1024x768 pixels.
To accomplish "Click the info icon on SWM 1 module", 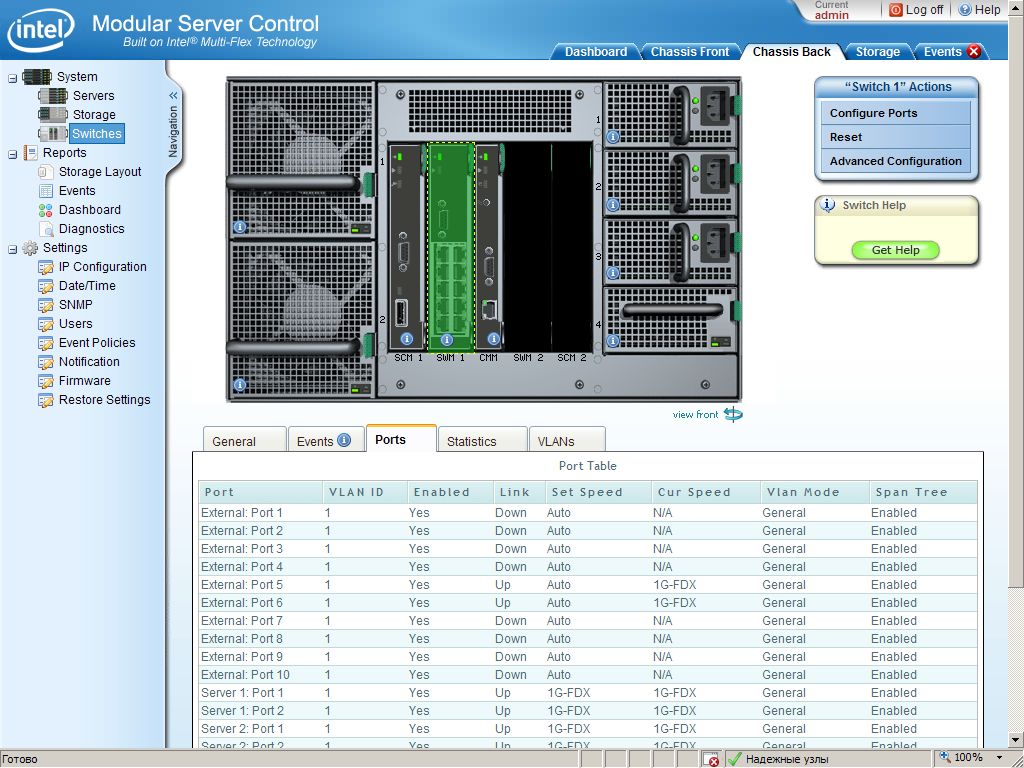I will [449, 339].
